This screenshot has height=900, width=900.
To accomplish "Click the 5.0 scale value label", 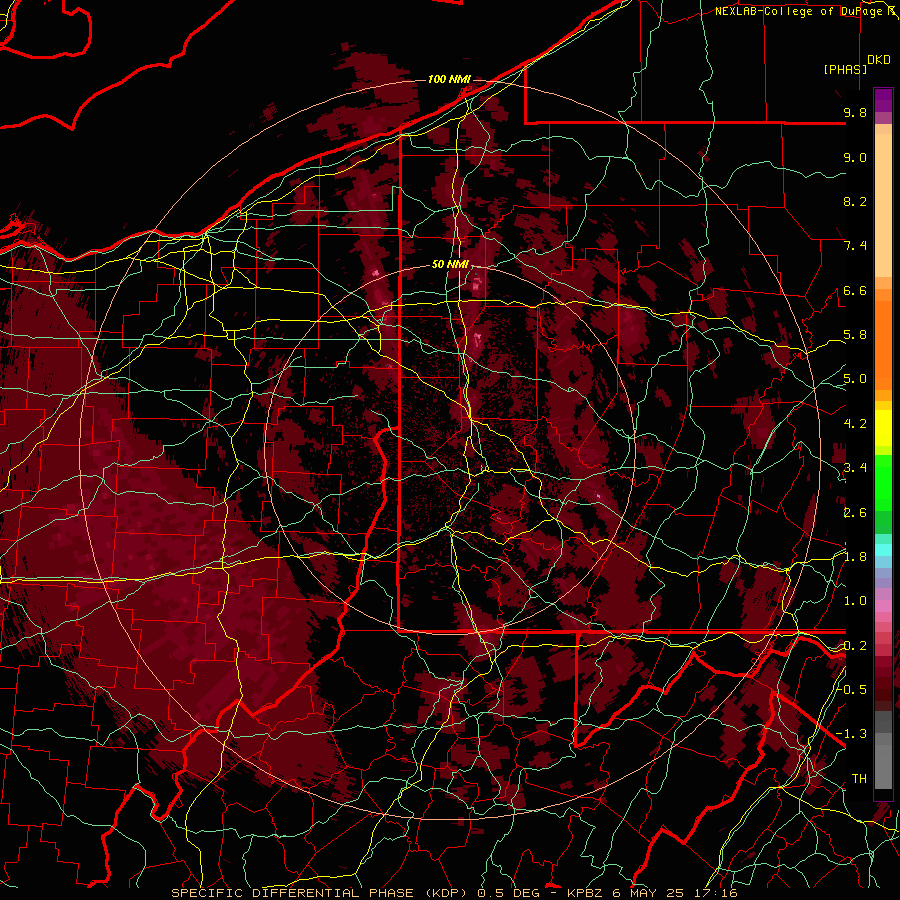I will pyautogui.click(x=855, y=379).
